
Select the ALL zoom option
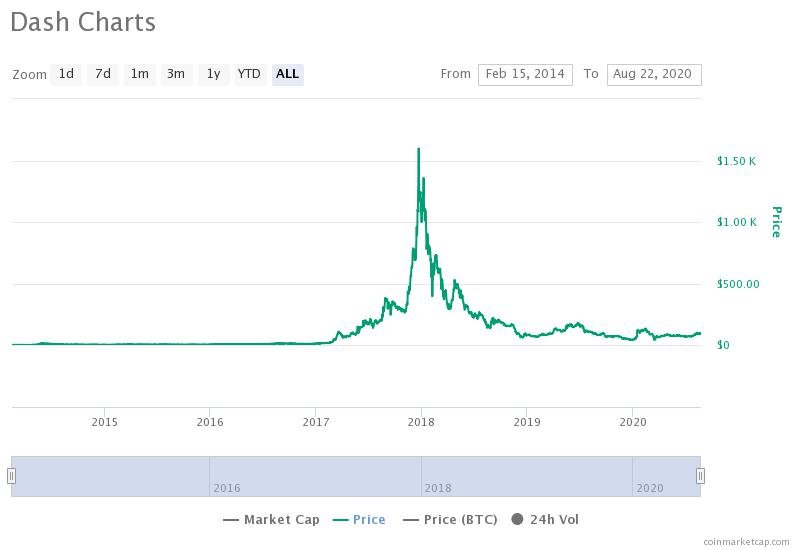(288, 74)
